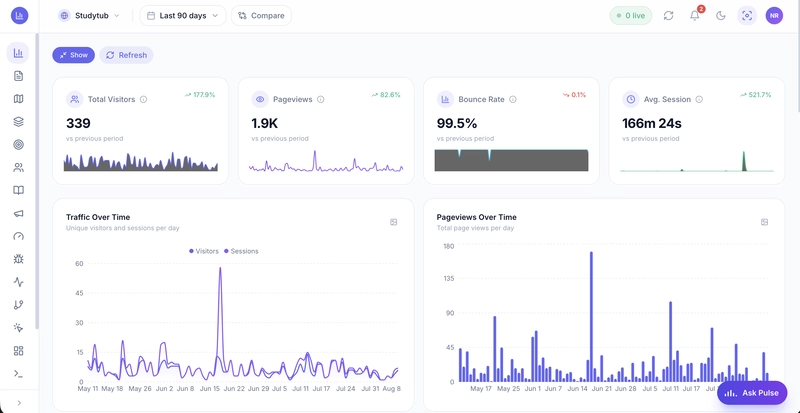
Task: Click the tallest bar in Pageviews chart
Action: point(591,317)
